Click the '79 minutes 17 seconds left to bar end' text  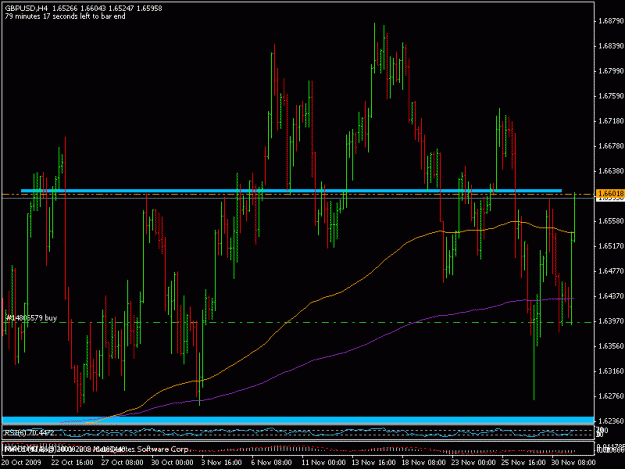pyautogui.click(x=65, y=16)
